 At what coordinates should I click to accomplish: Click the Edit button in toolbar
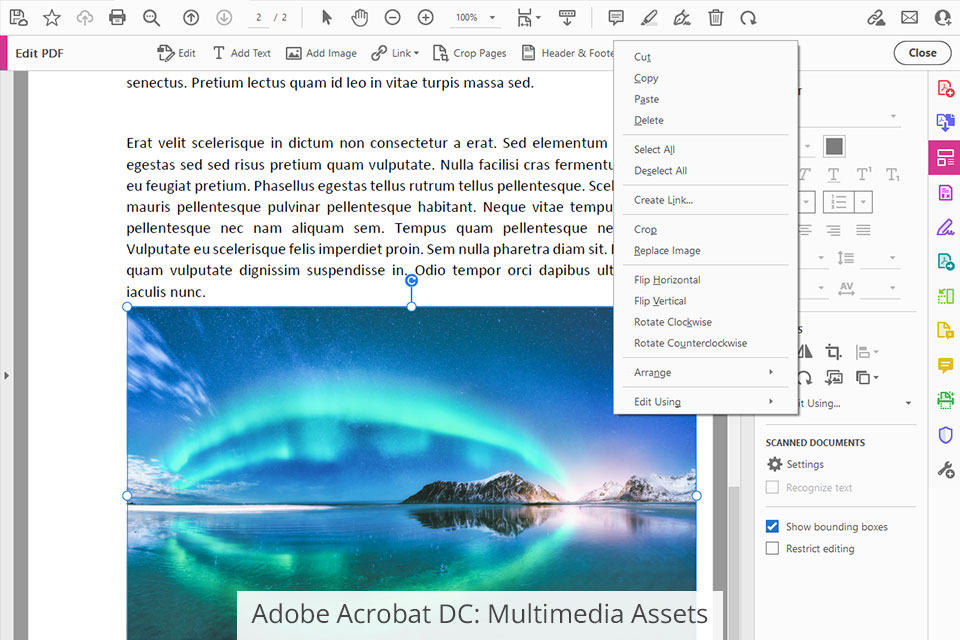click(x=176, y=53)
